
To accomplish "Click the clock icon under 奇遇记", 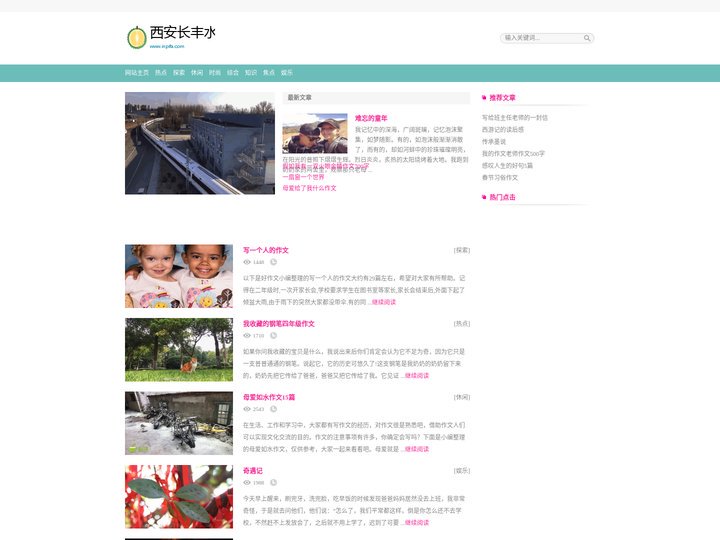I will click(273, 483).
